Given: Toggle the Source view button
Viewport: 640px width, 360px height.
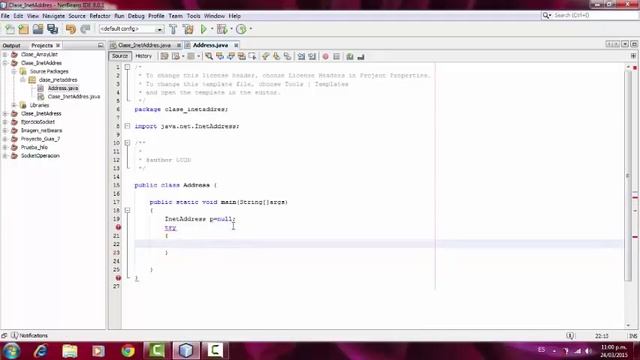Looking at the screenshot, I should coord(120,56).
